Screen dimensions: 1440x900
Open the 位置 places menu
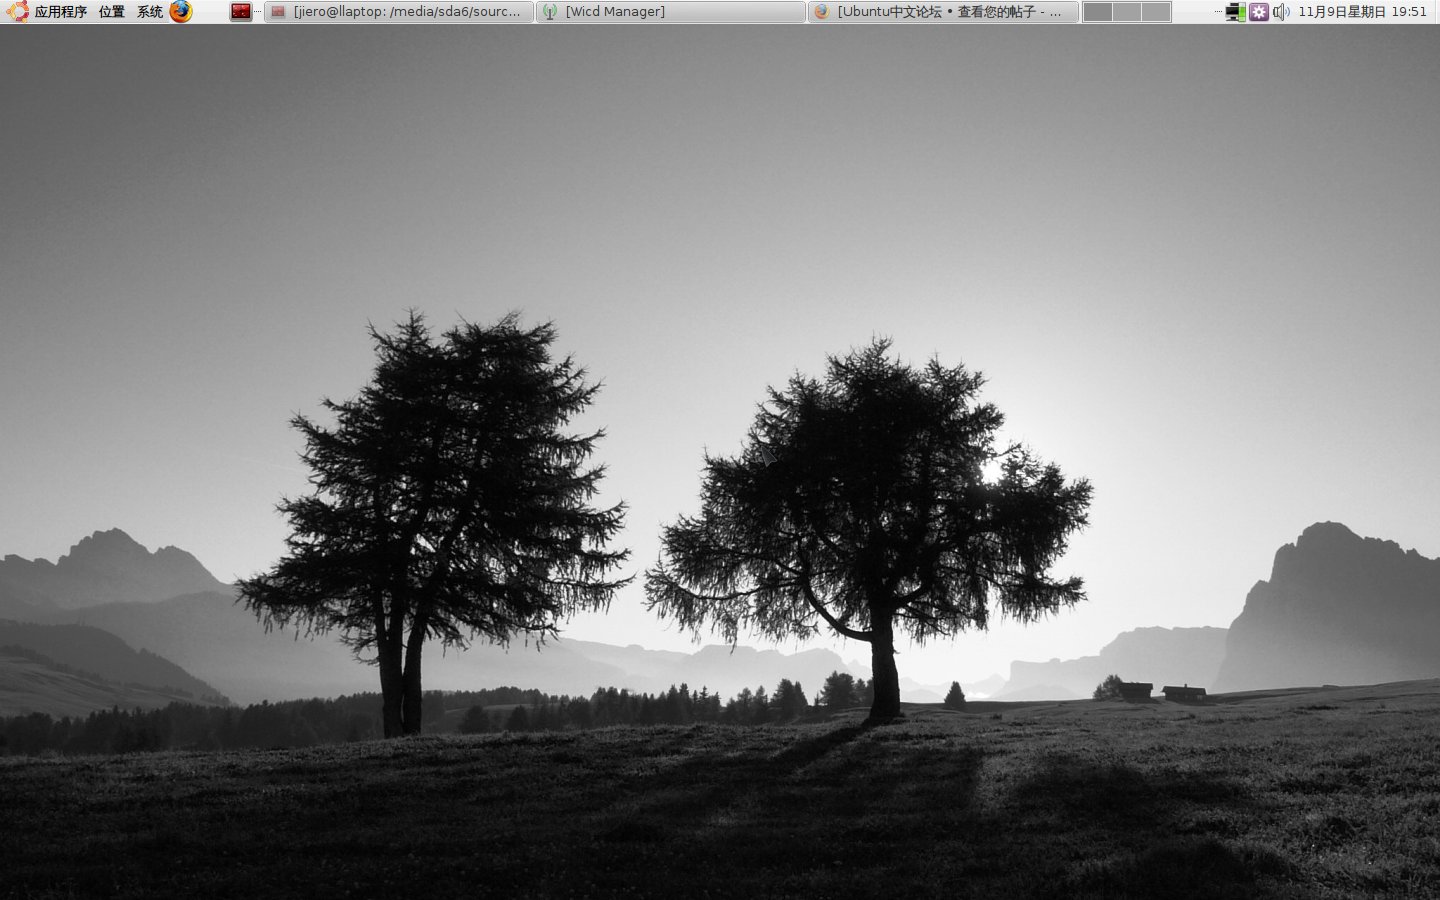[x=112, y=12]
